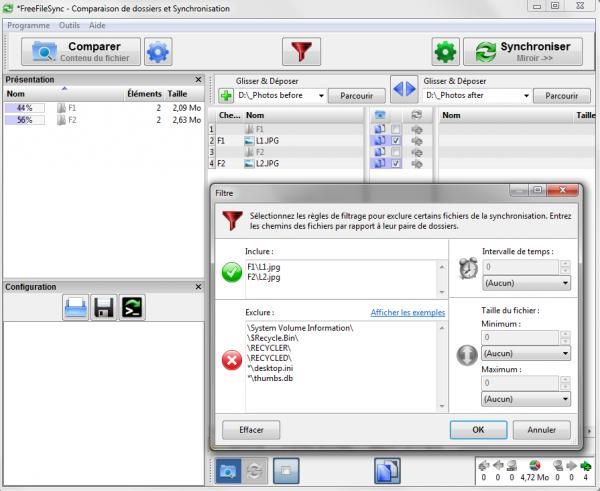Open comparison settings with blue gear icon
The height and width of the screenshot is (491, 600).
[158, 52]
